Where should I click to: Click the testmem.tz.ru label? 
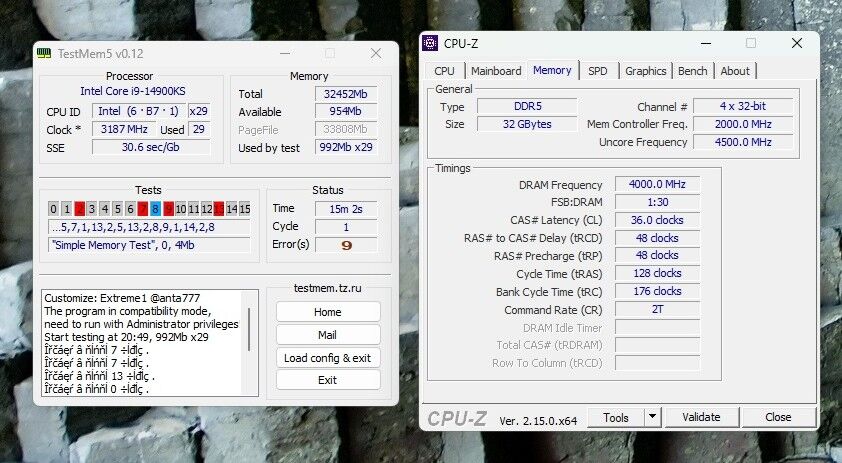(x=328, y=288)
